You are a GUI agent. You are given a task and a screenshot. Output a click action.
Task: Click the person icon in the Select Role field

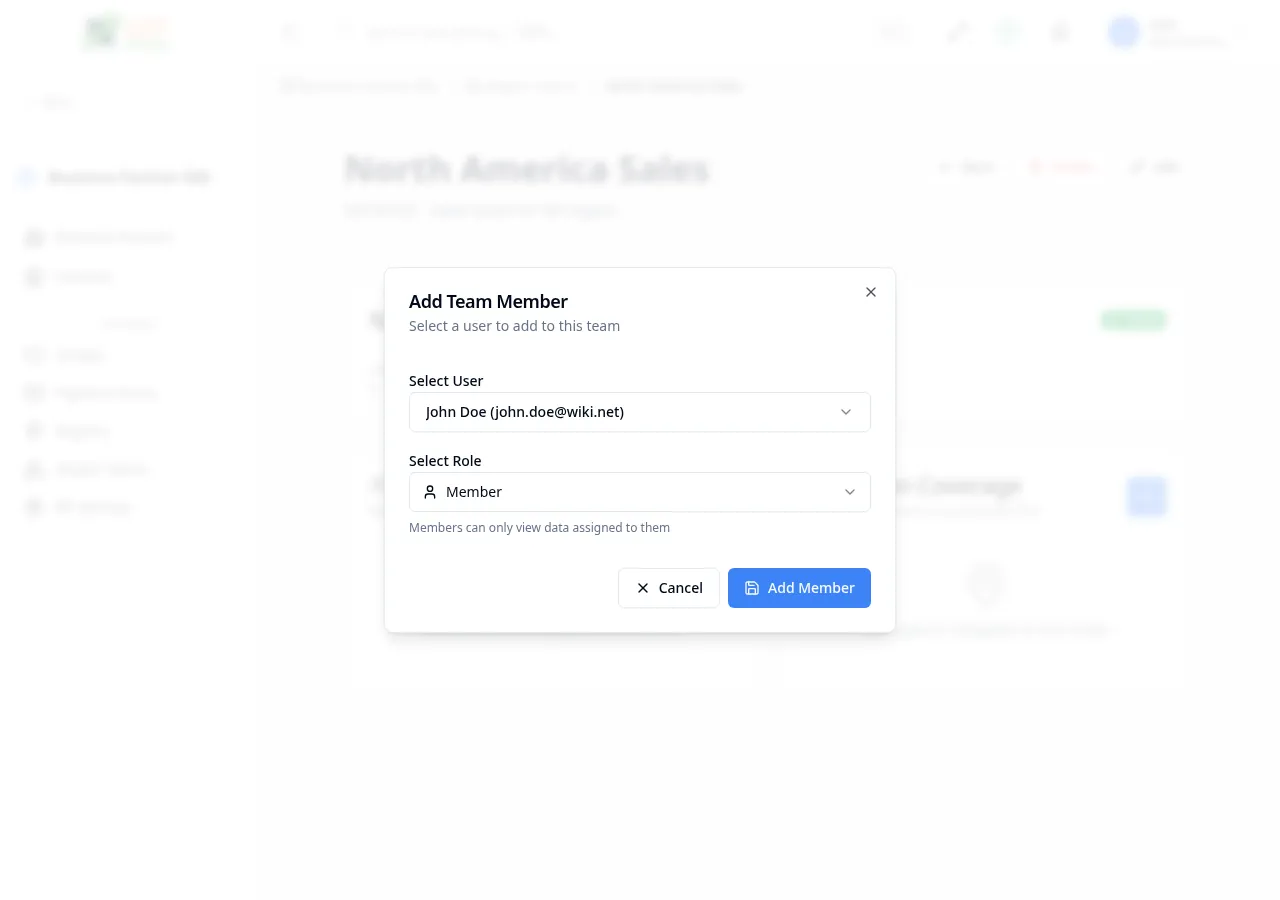click(x=430, y=491)
